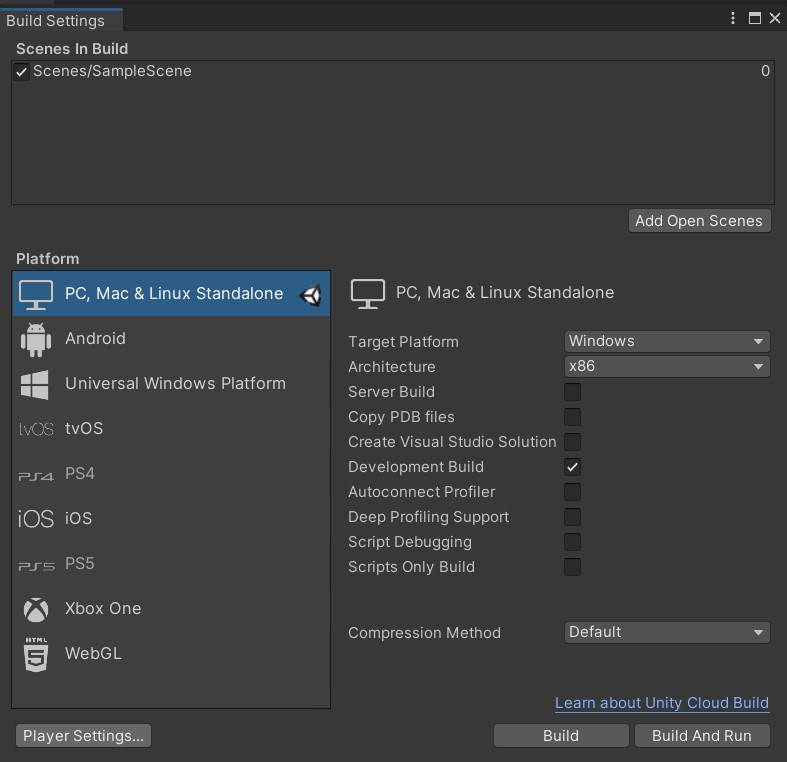This screenshot has height=762, width=787.
Task: Click scene index number 0
Action: (x=765, y=71)
